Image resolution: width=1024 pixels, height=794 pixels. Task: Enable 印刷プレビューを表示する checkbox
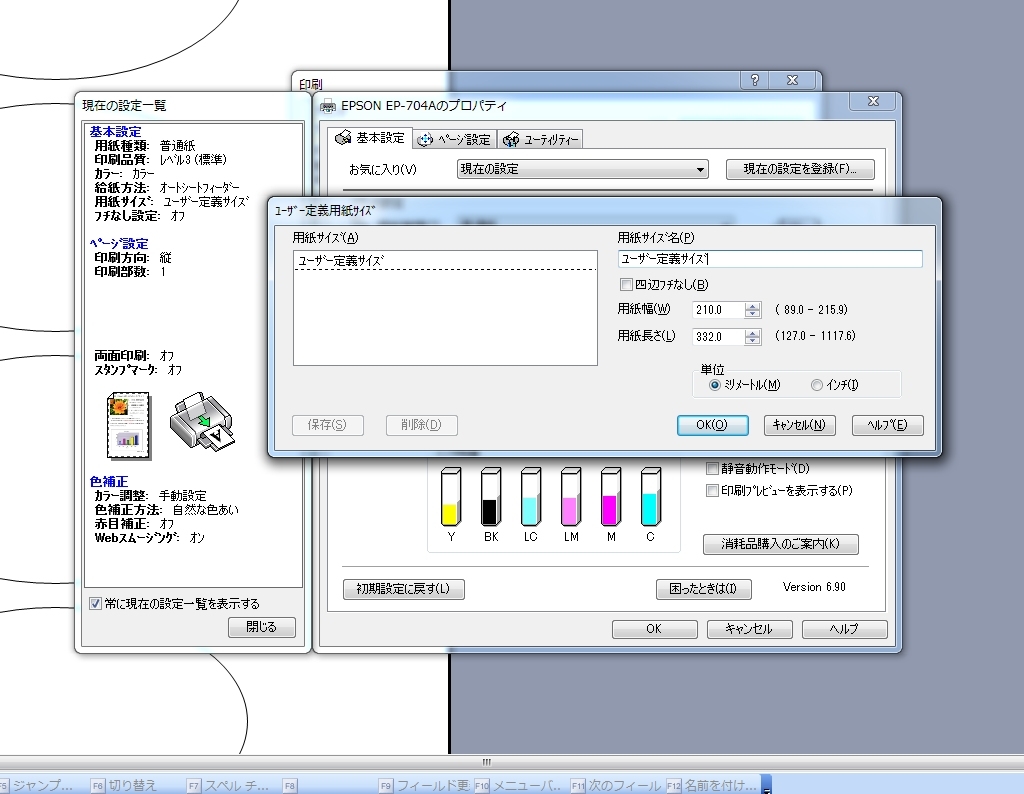tap(712, 491)
